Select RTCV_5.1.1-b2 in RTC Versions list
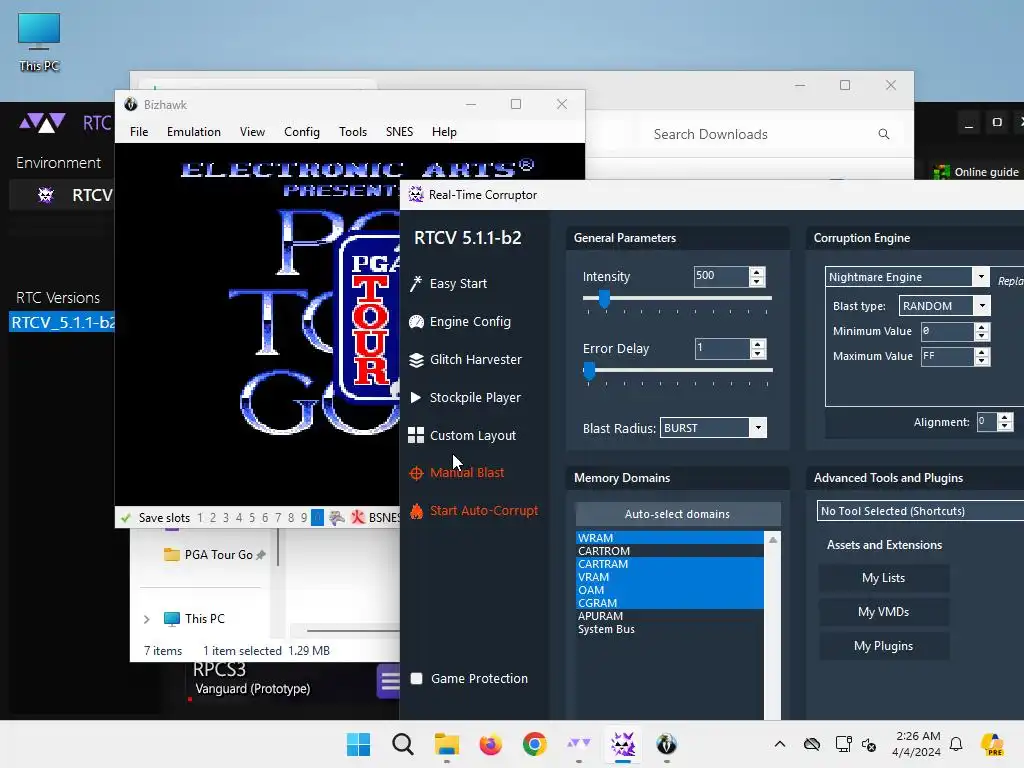Image resolution: width=1024 pixels, height=768 pixels. point(62,322)
